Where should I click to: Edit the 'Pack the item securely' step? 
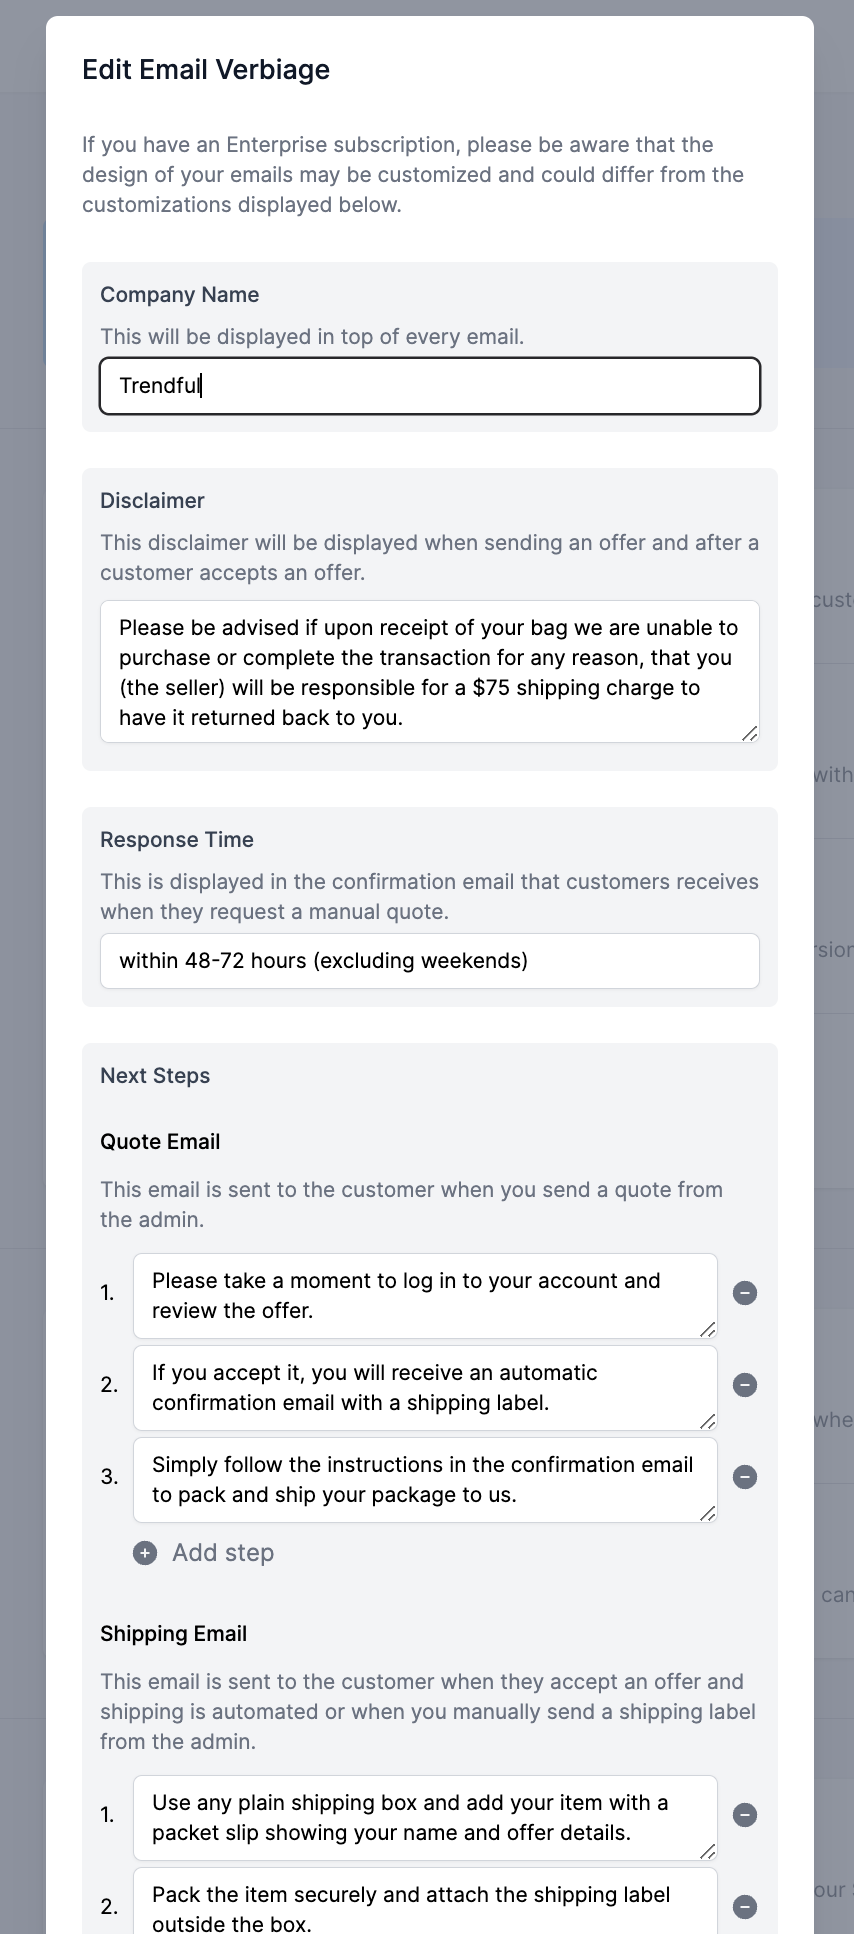pyautogui.click(x=425, y=1901)
